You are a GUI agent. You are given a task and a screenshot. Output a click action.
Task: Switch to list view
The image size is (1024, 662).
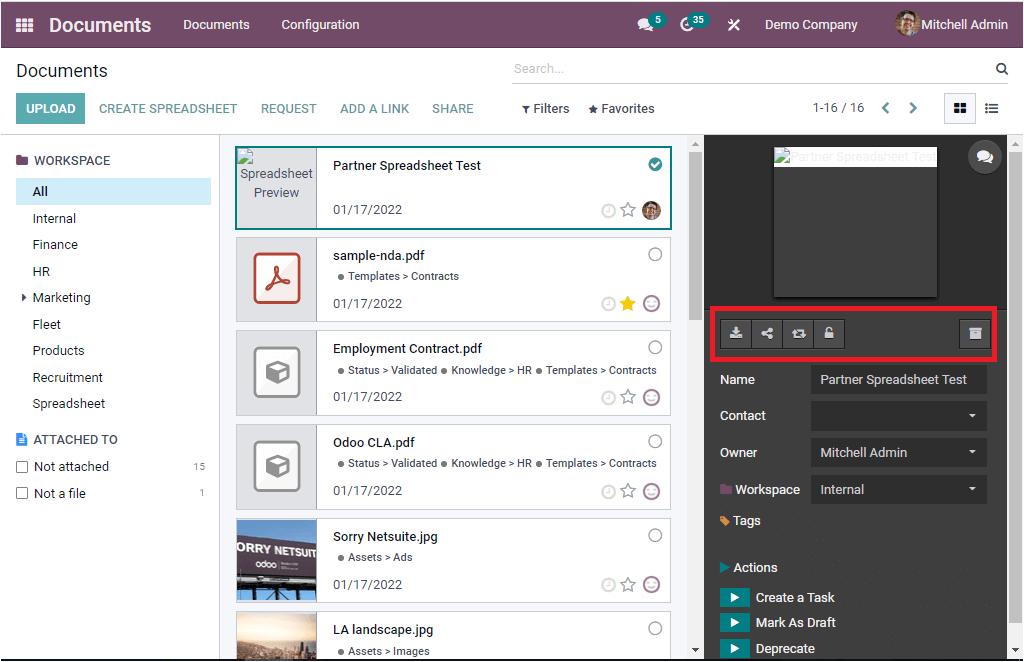click(991, 108)
